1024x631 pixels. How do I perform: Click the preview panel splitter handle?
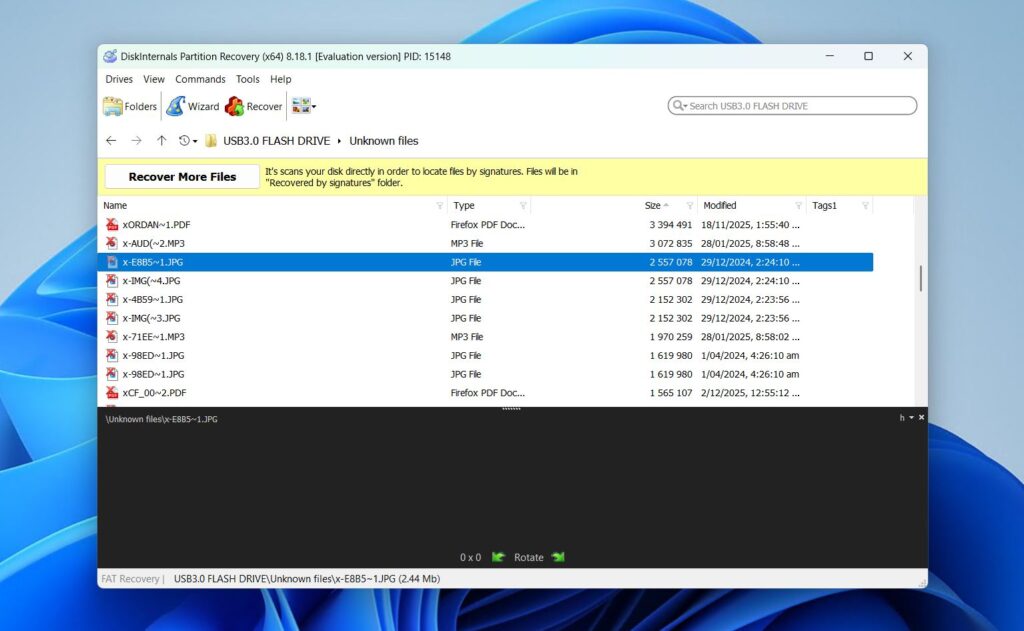pyautogui.click(x=511, y=409)
